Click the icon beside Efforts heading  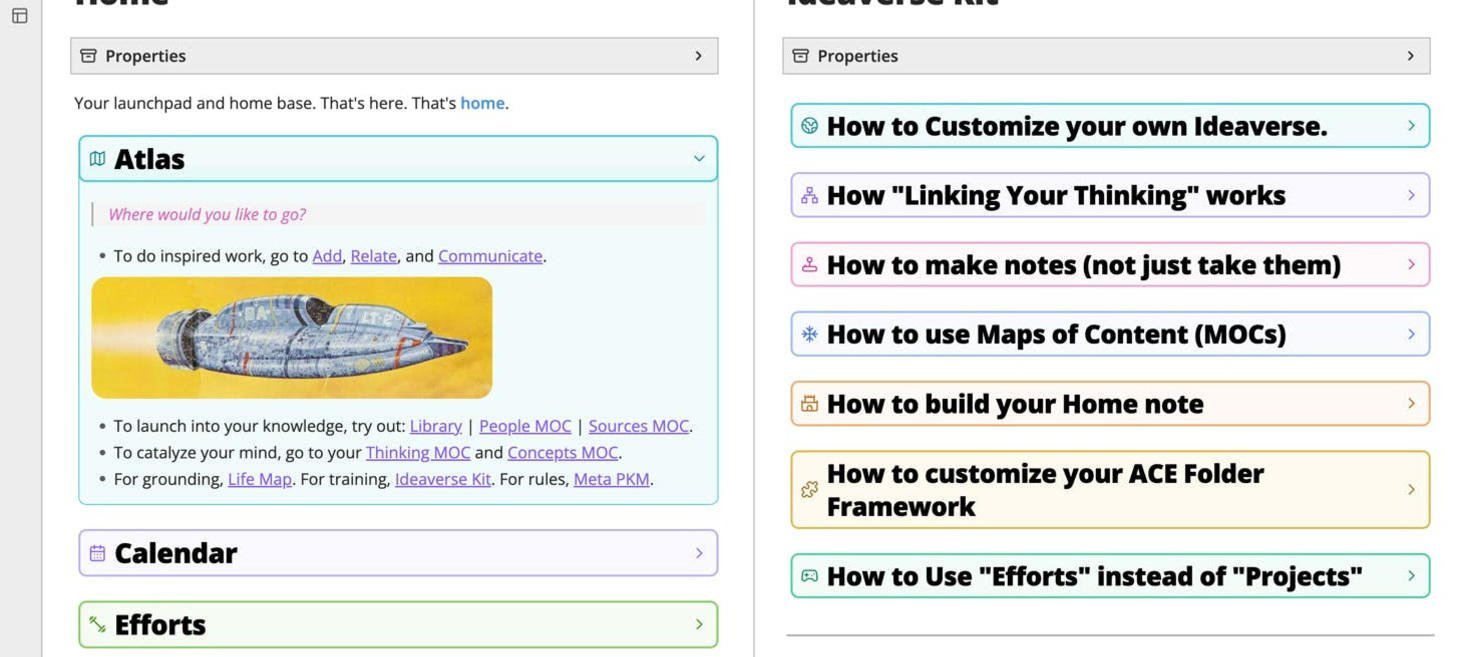click(x=97, y=625)
